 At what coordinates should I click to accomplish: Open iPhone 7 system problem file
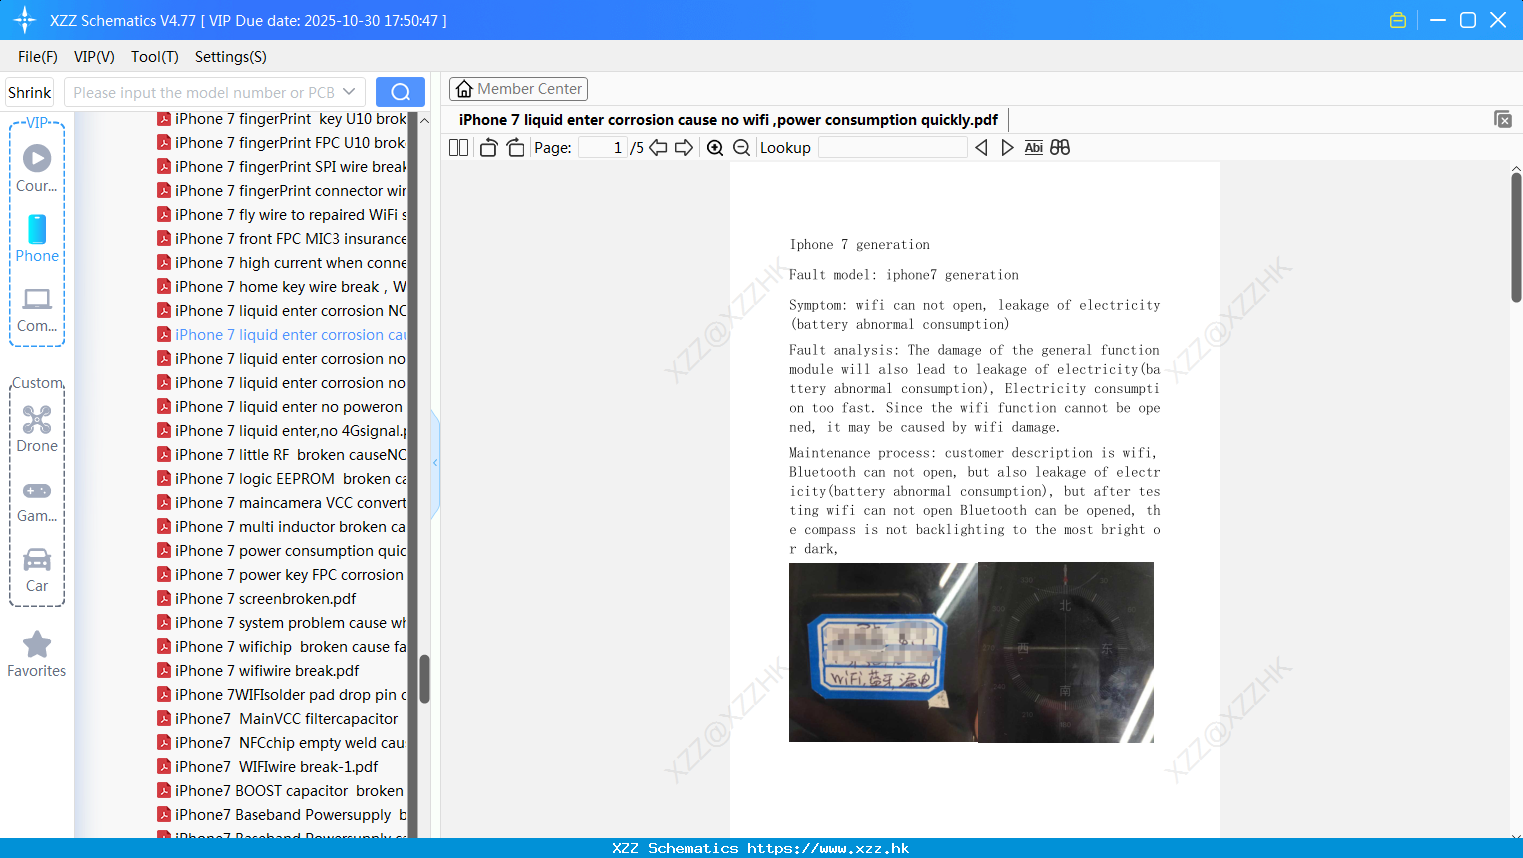coord(282,623)
